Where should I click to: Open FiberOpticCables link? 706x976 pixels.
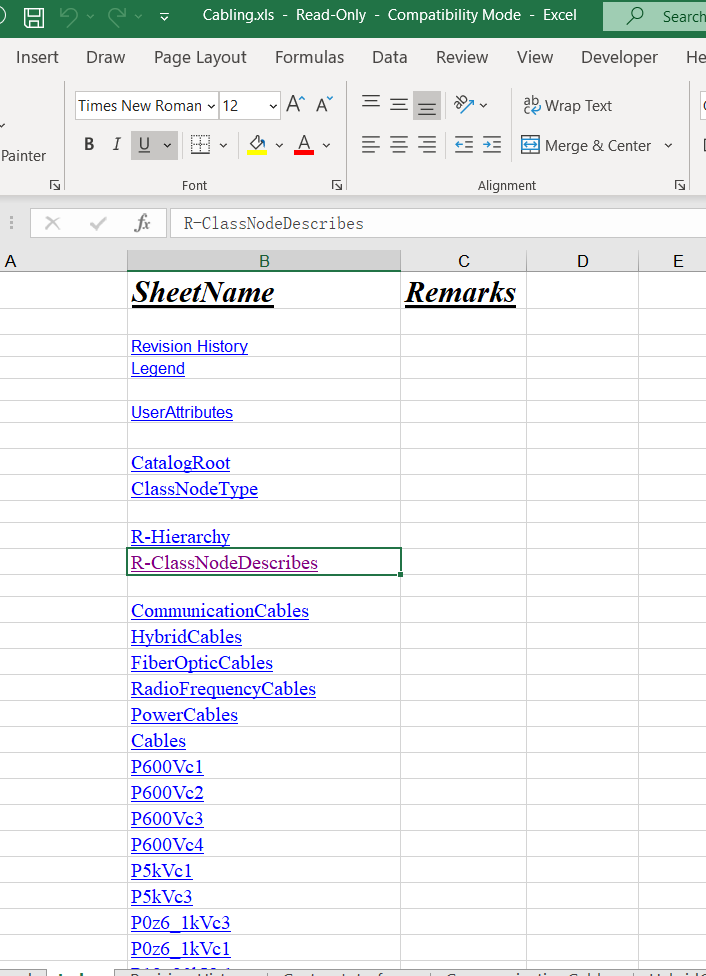point(202,663)
